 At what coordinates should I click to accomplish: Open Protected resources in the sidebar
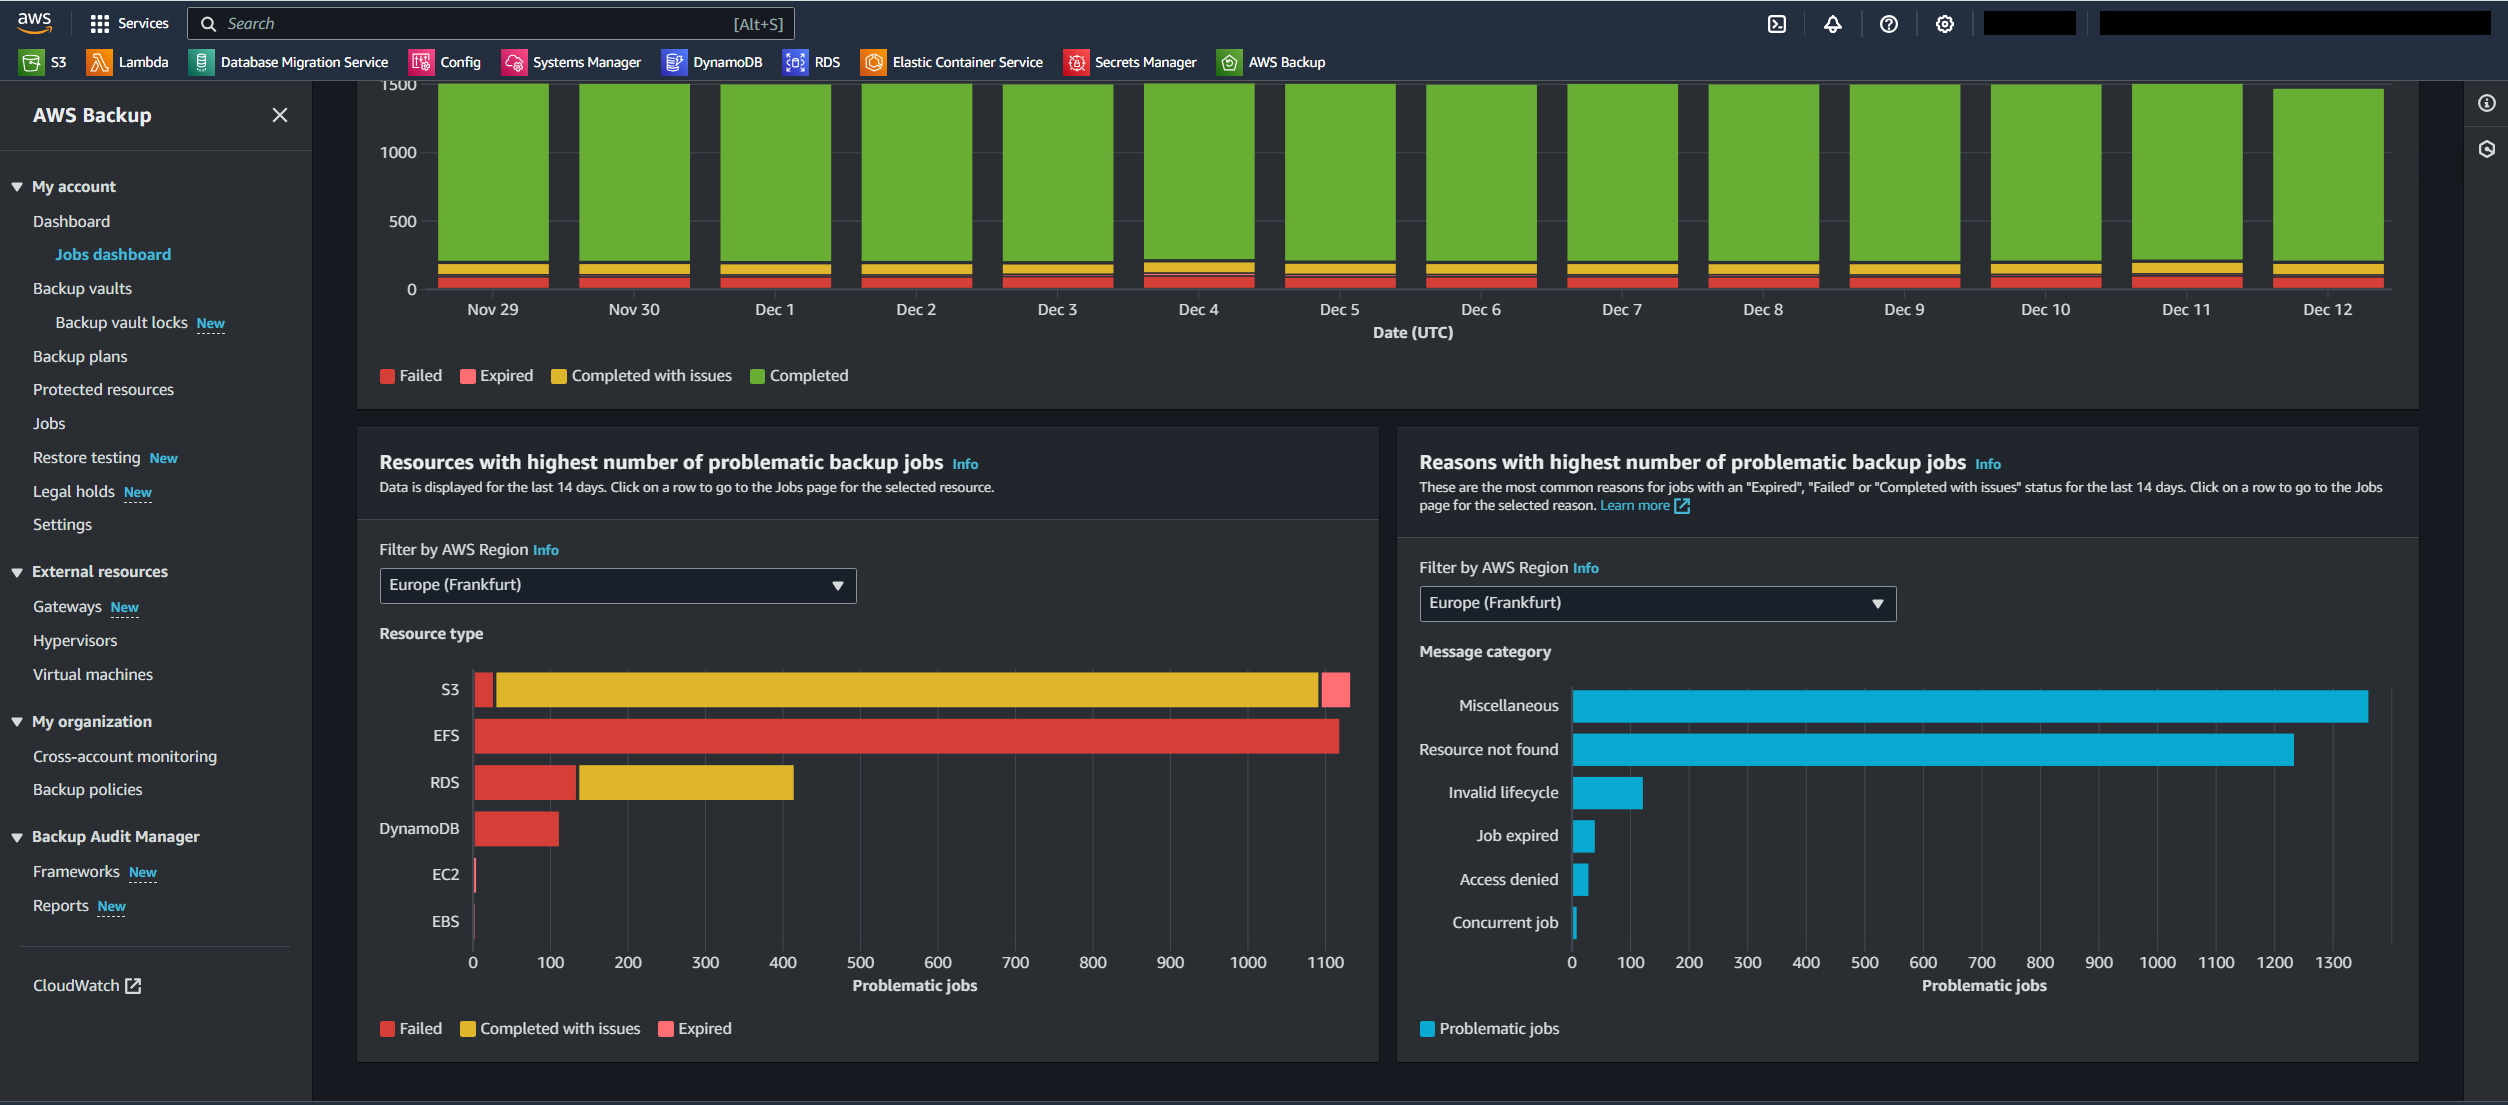coord(103,390)
